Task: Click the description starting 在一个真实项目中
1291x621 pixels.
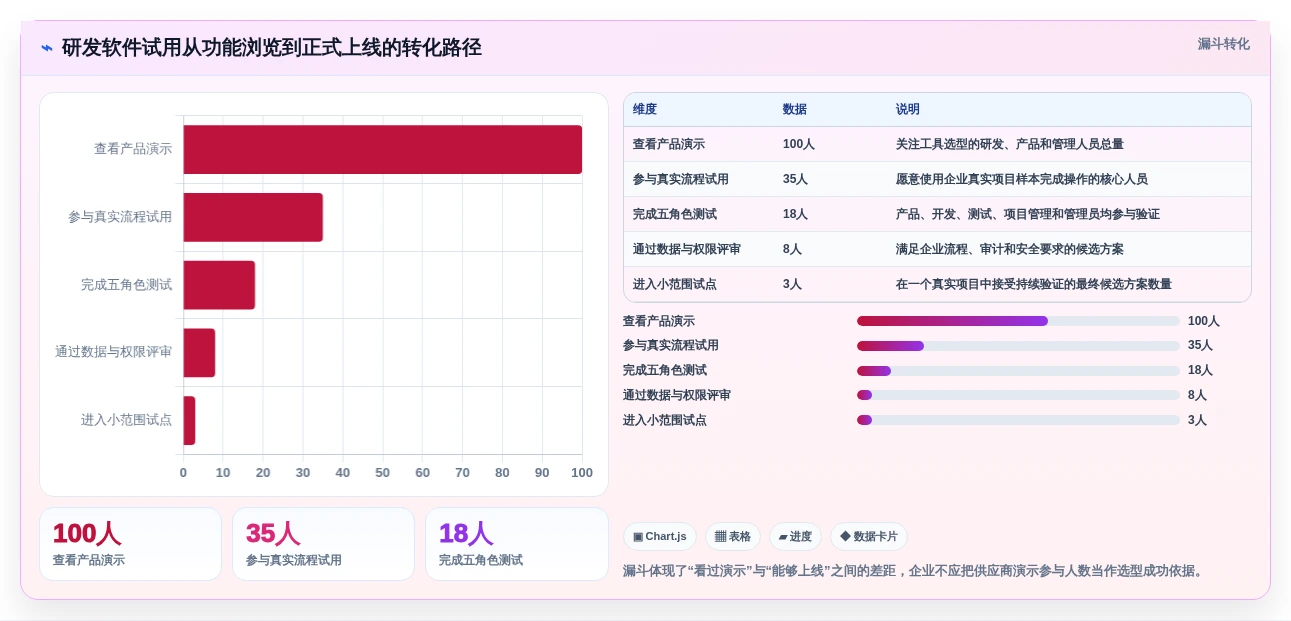Action: point(1034,284)
